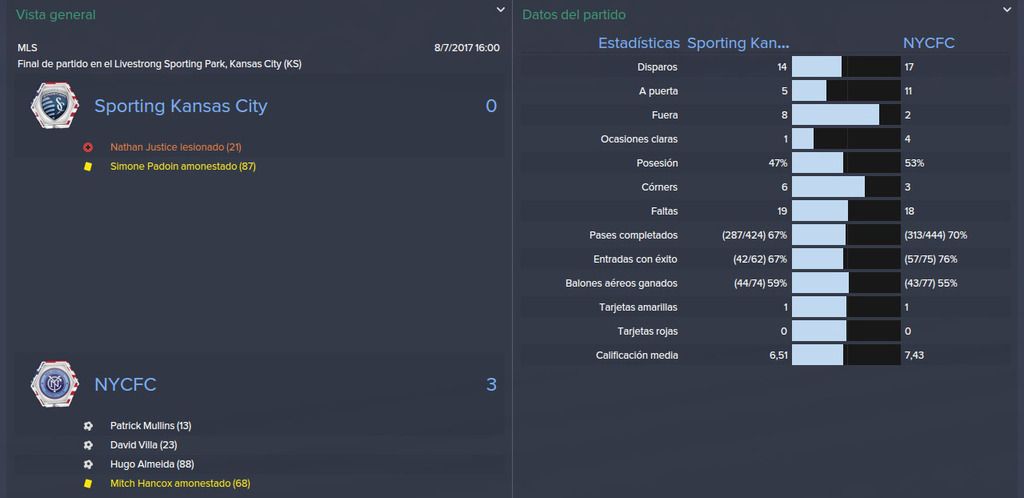Screen dimensions: 1024x498
Task: Click the Disparos comparison bar
Action: 846,67
